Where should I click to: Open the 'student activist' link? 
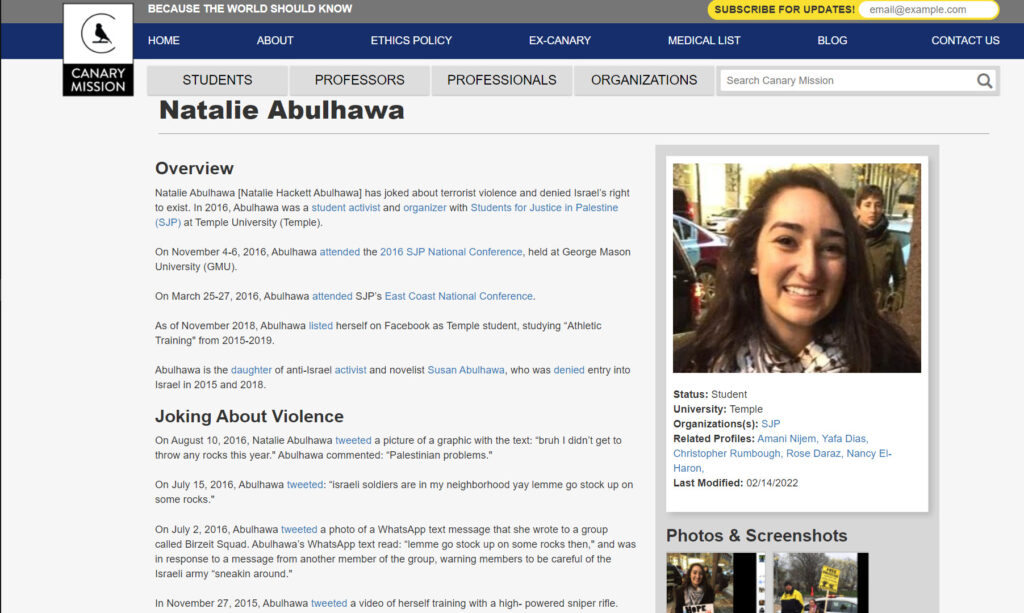click(345, 208)
